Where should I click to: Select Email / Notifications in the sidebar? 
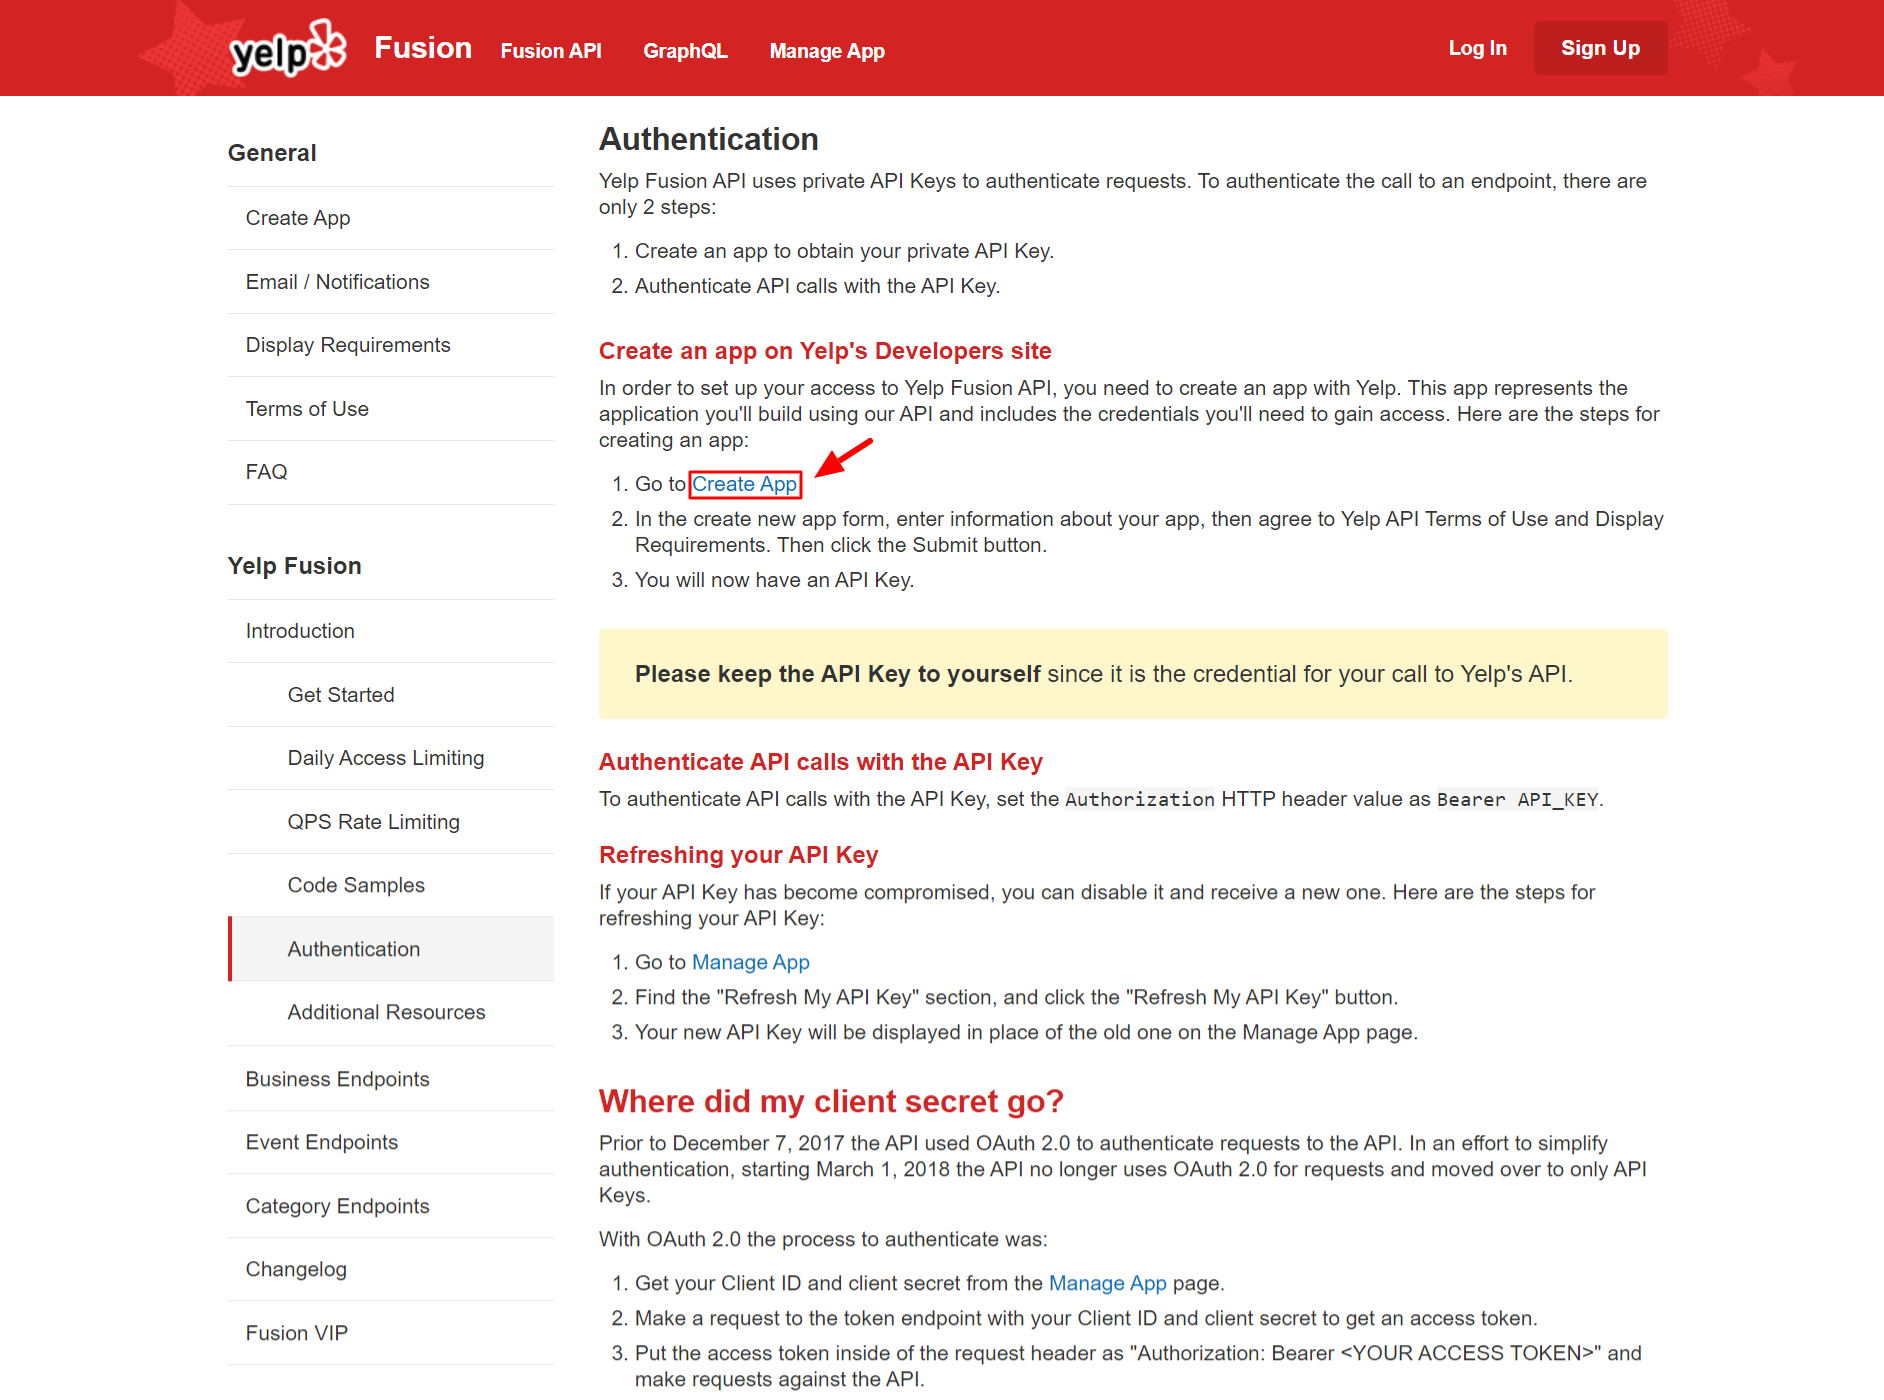coord(391,282)
